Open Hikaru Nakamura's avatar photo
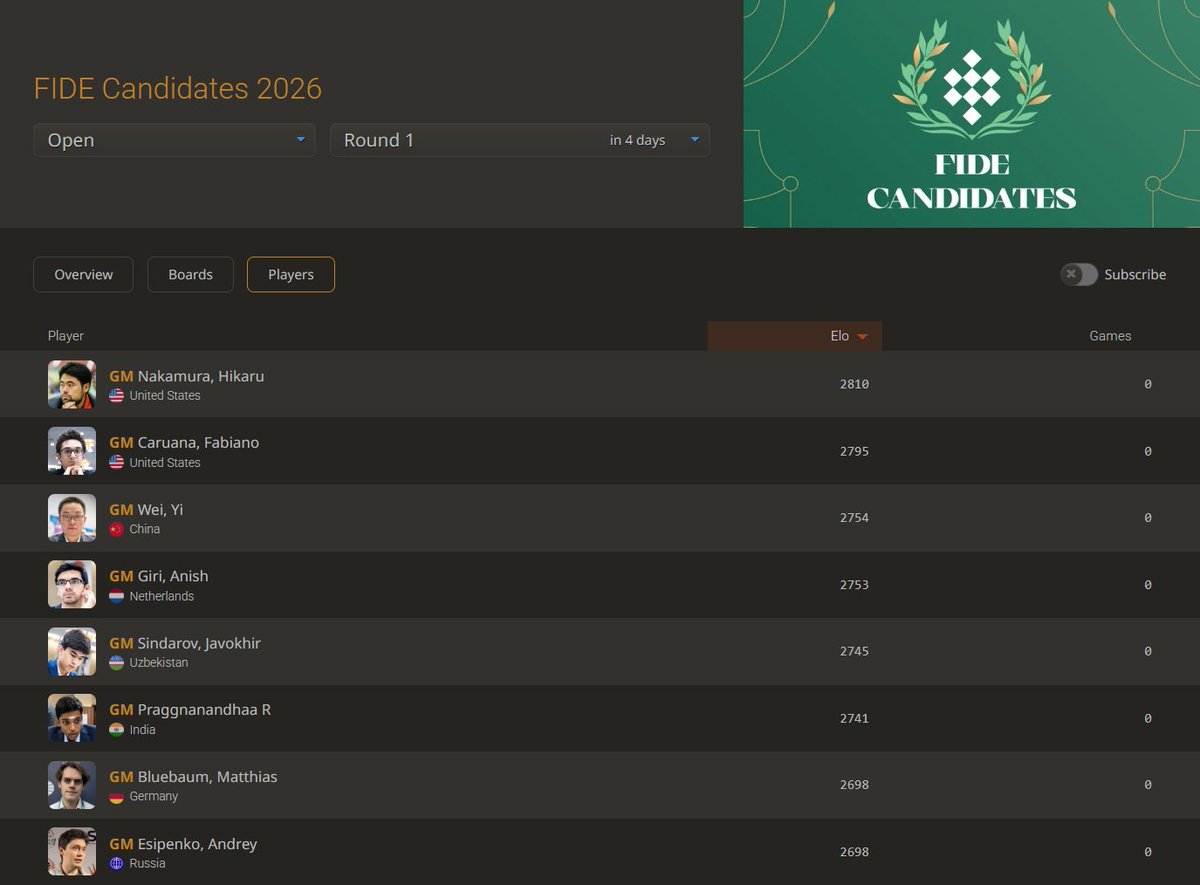The image size is (1200, 885). coord(72,385)
